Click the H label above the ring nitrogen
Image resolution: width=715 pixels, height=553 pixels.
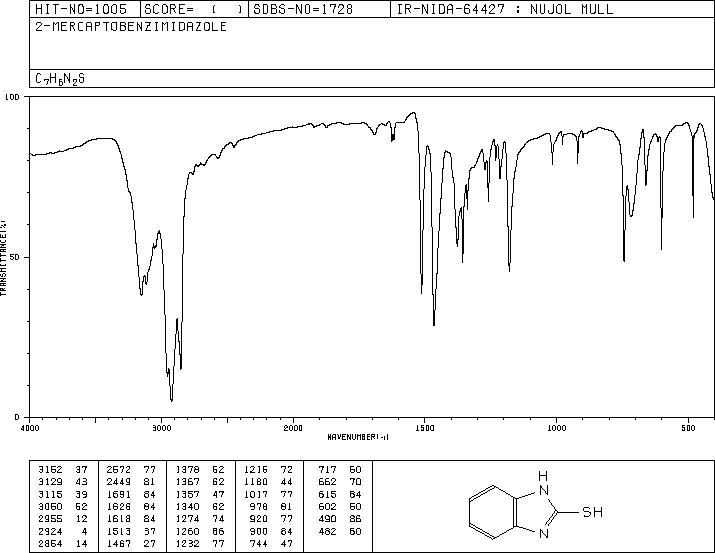pos(543,476)
